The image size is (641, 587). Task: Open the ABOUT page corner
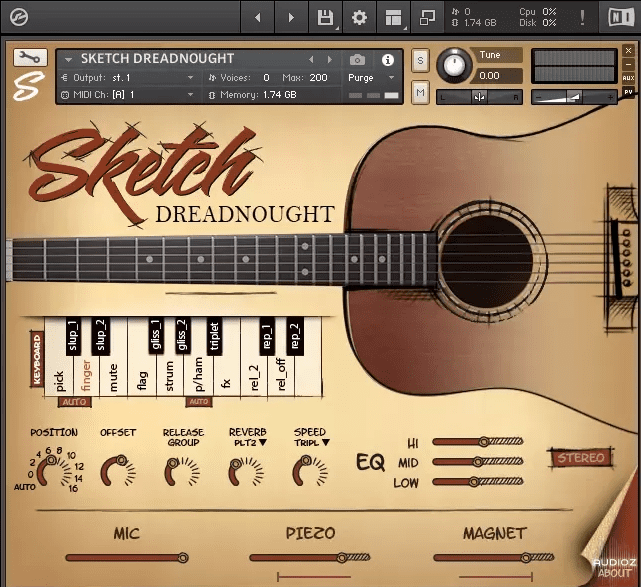[614, 573]
